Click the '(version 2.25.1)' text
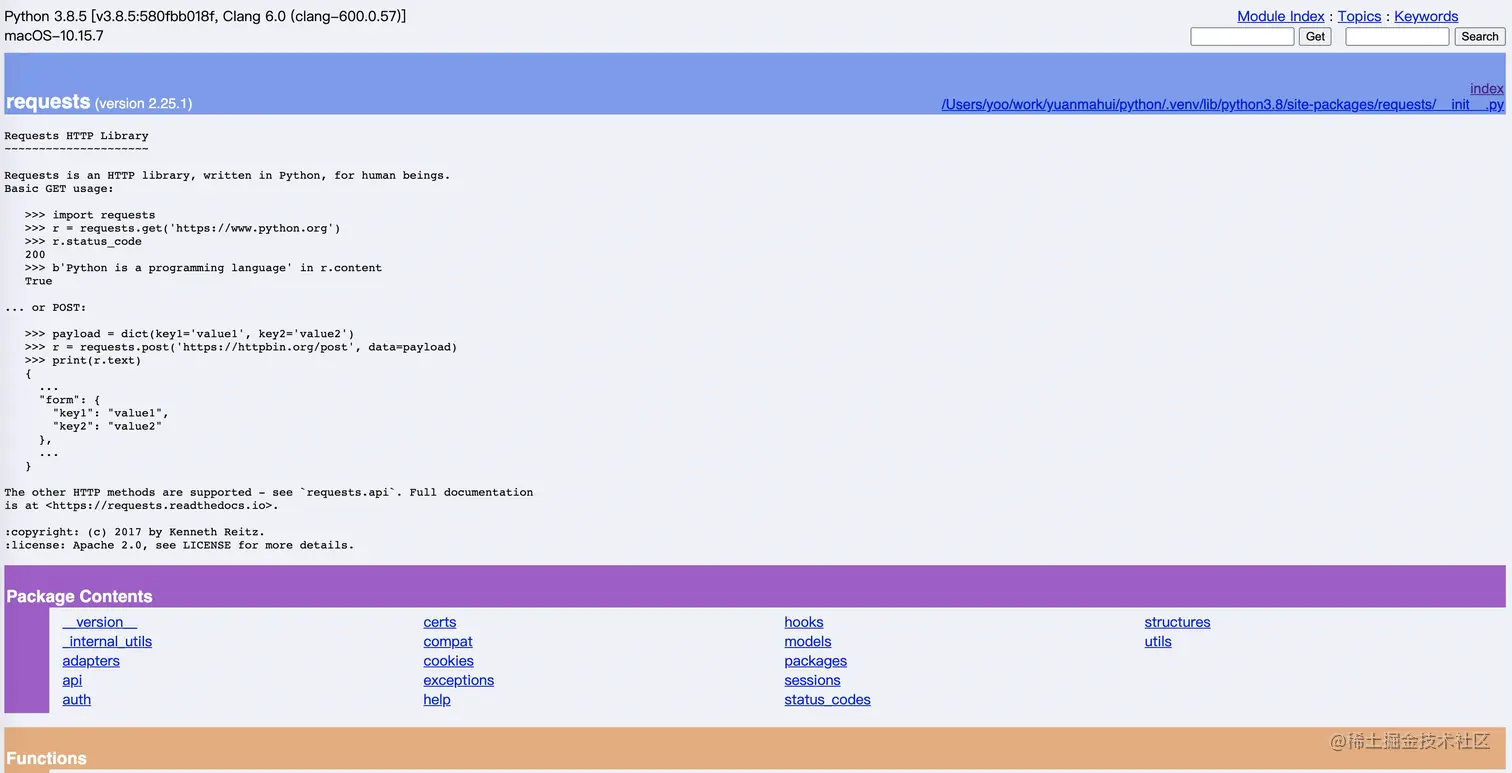Viewport: 1512px width, 773px height. tap(143, 103)
